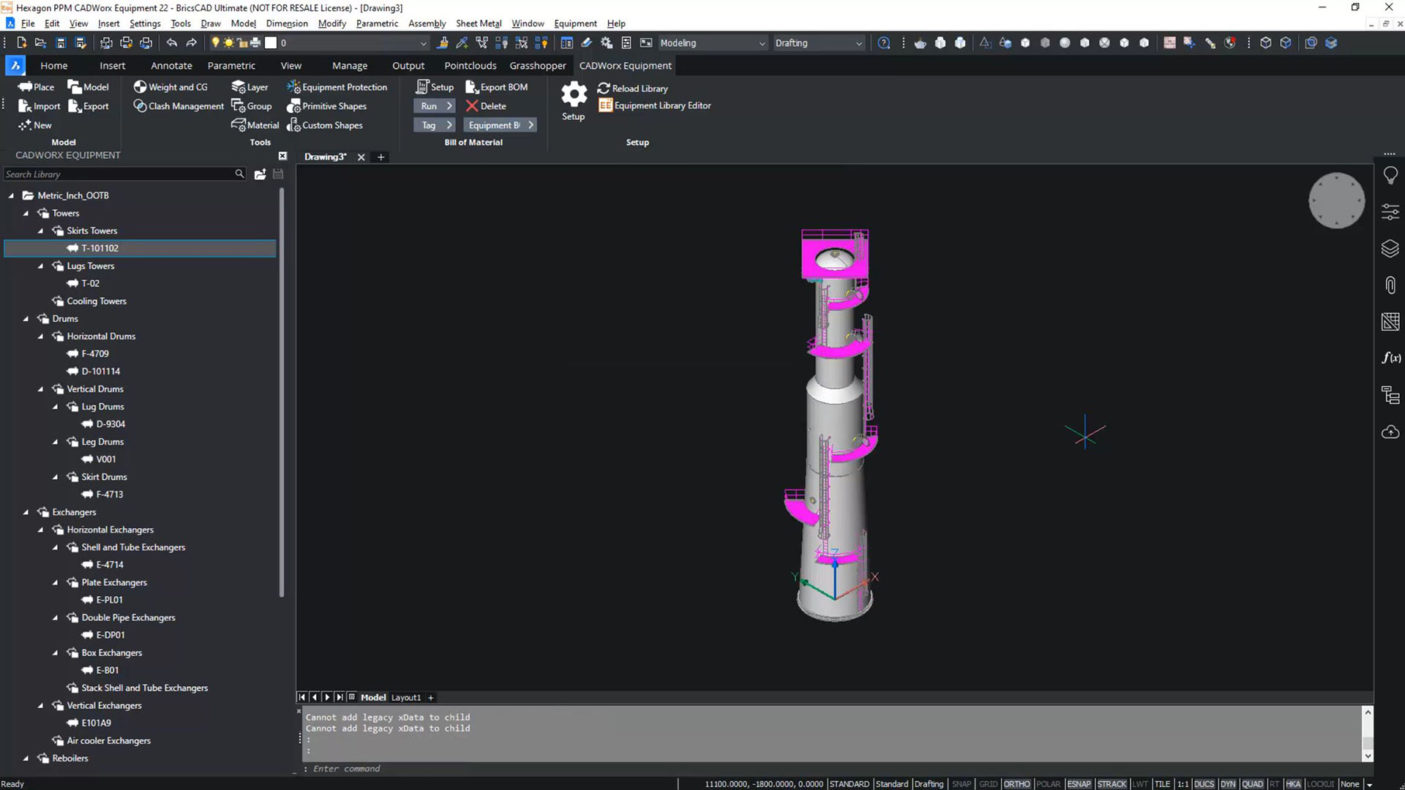The height and width of the screenshot is (790, 1405).
Task: Click the Weight and CG tool
Action: click(170, 87)
